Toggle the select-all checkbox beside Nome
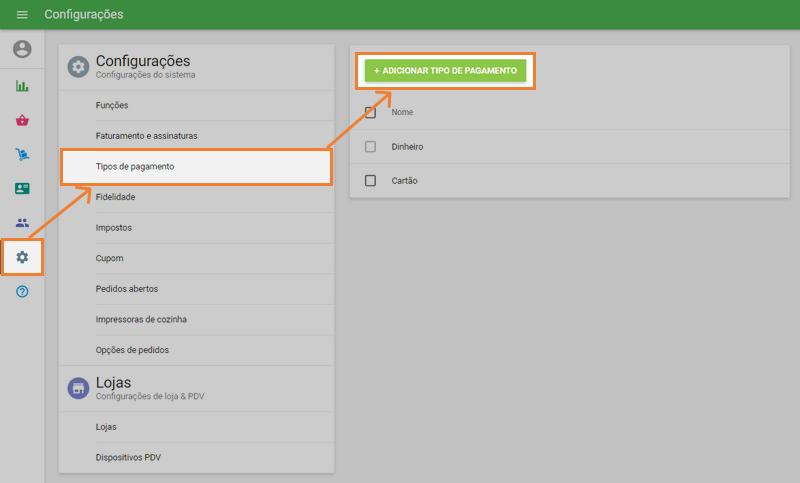This screenshot has width=800, height=483. point(370,112)
